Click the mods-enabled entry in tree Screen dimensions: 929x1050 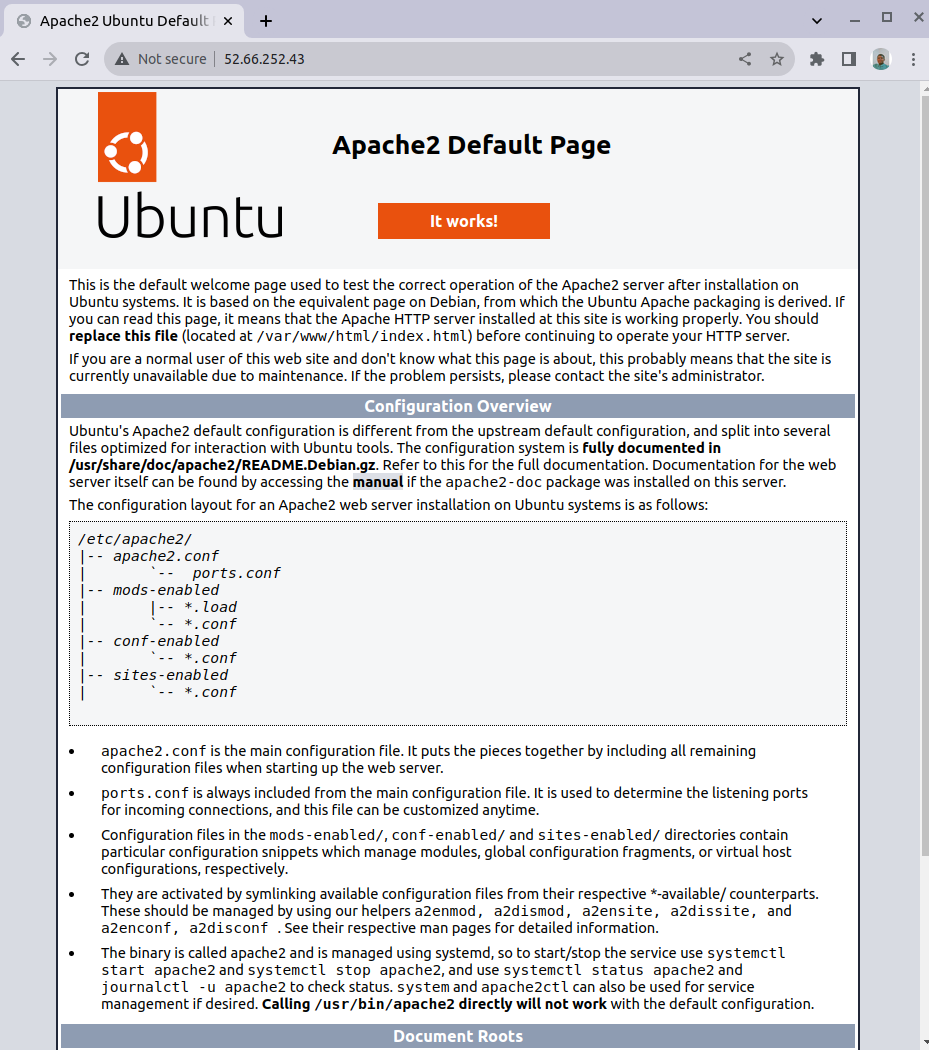click(166, 590)
